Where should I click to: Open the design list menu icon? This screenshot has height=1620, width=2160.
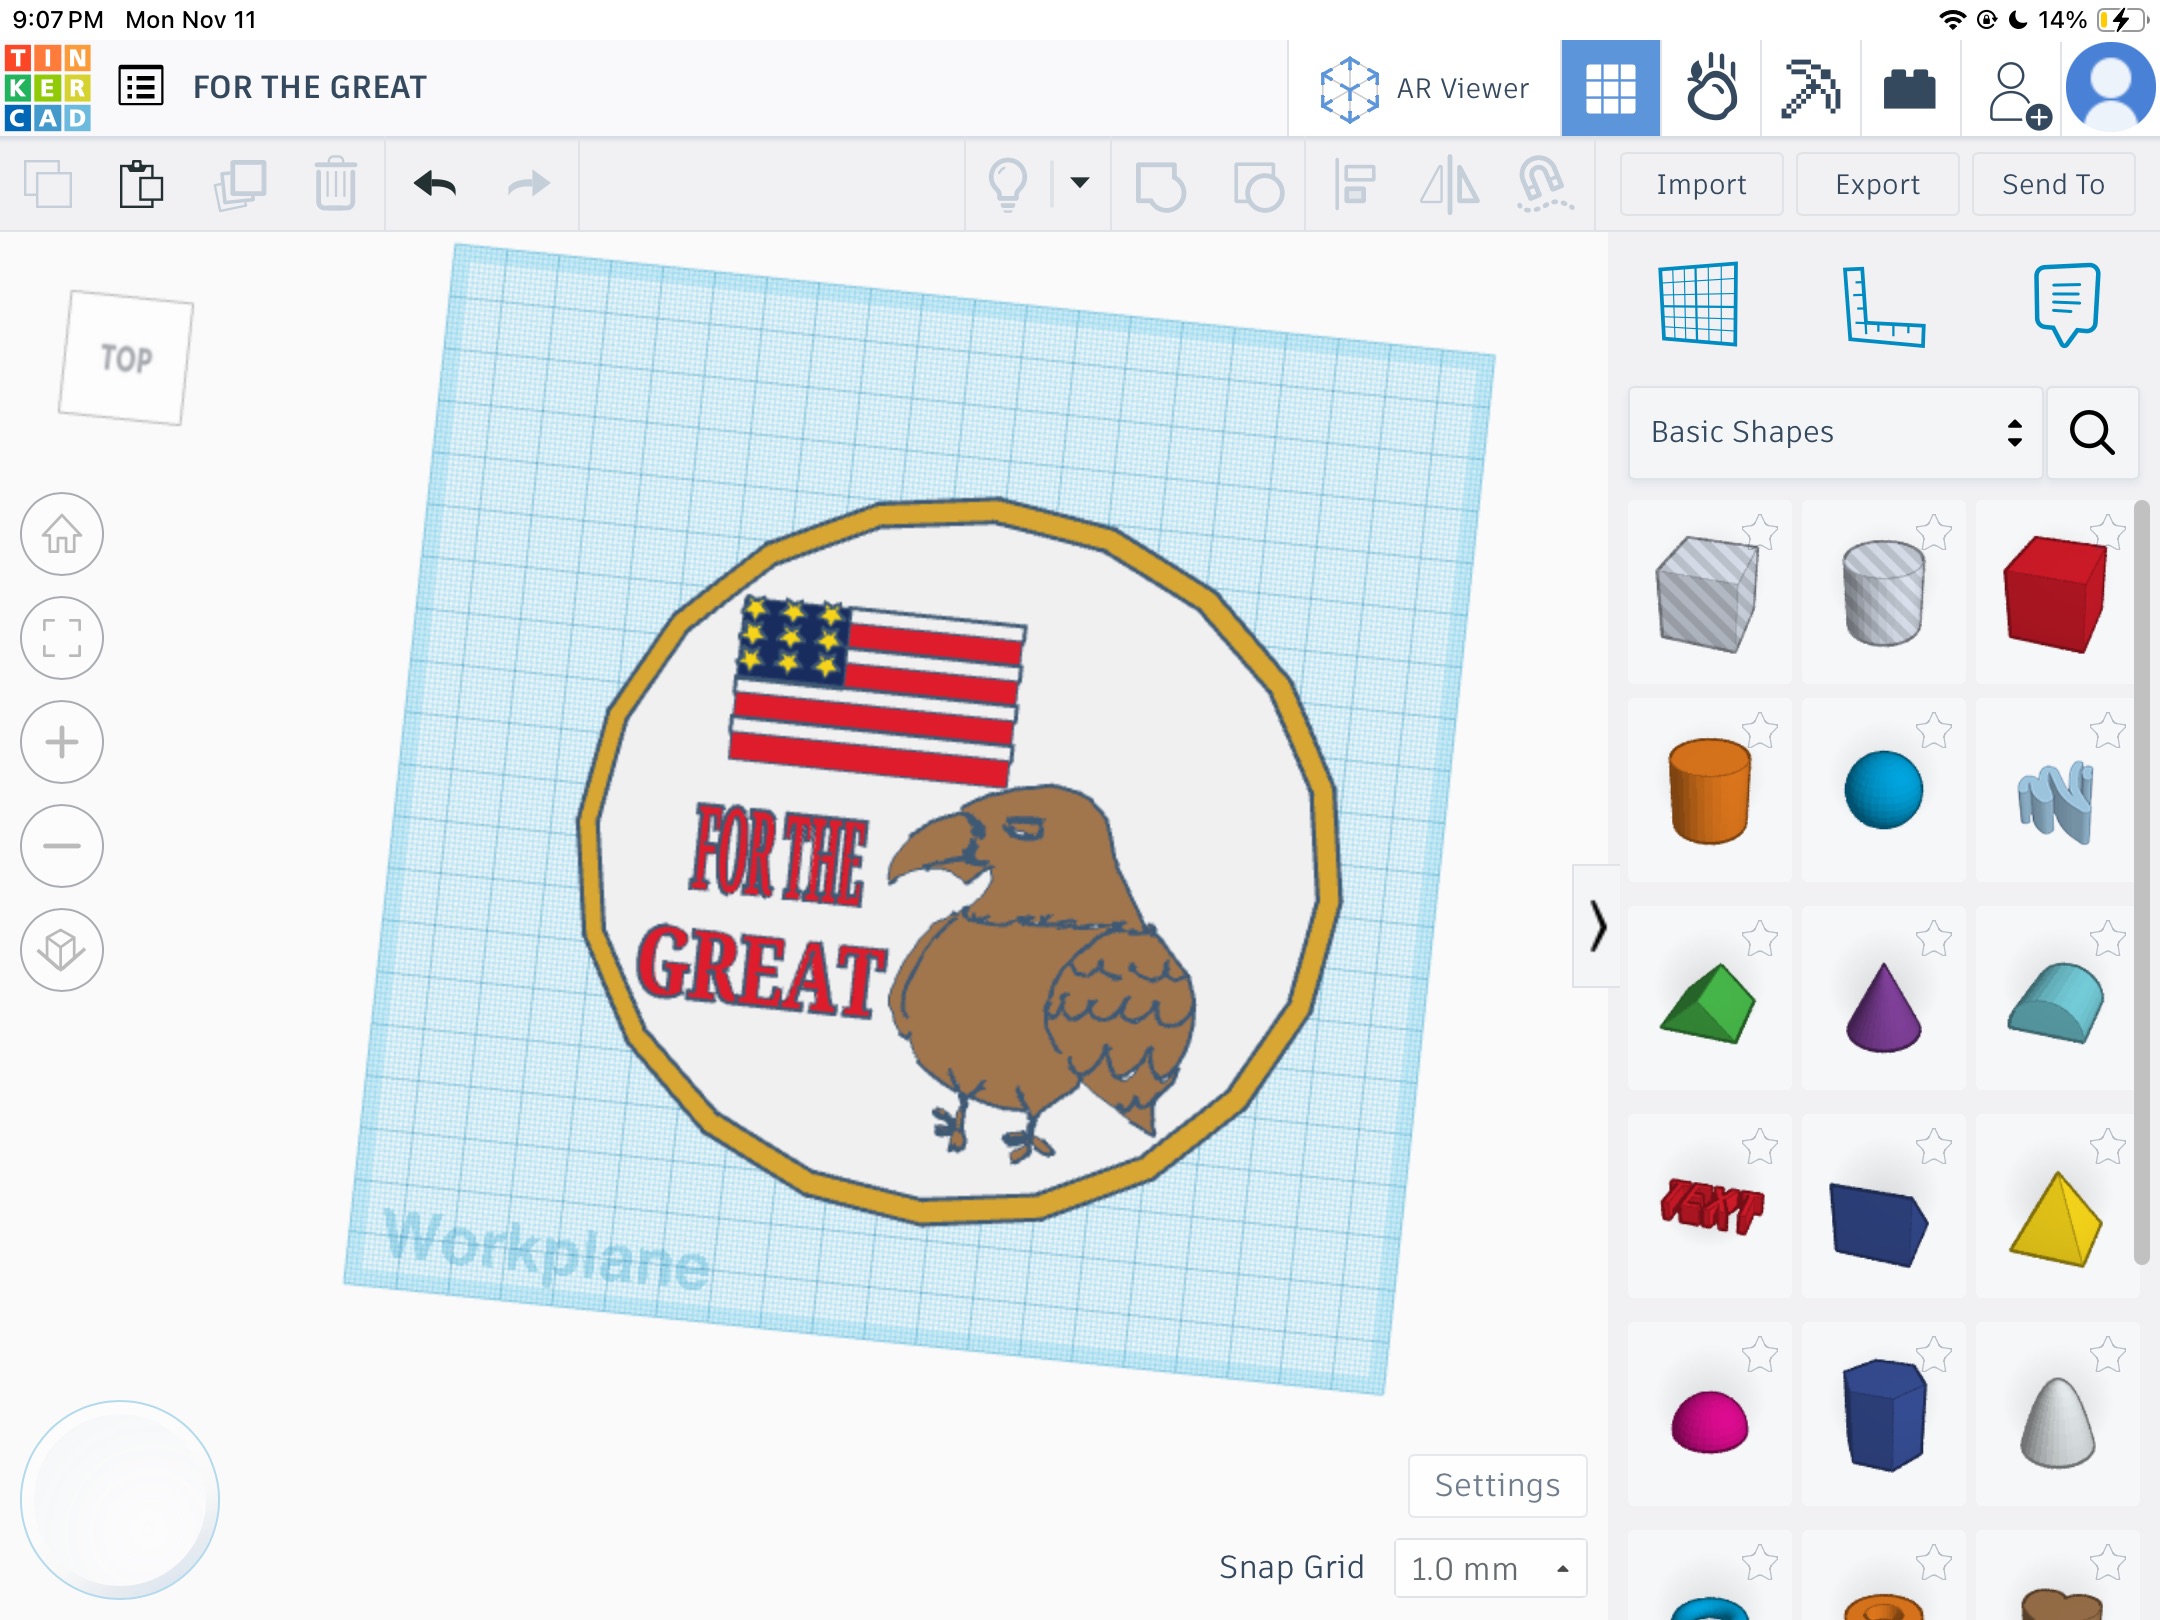click(141, 87)
